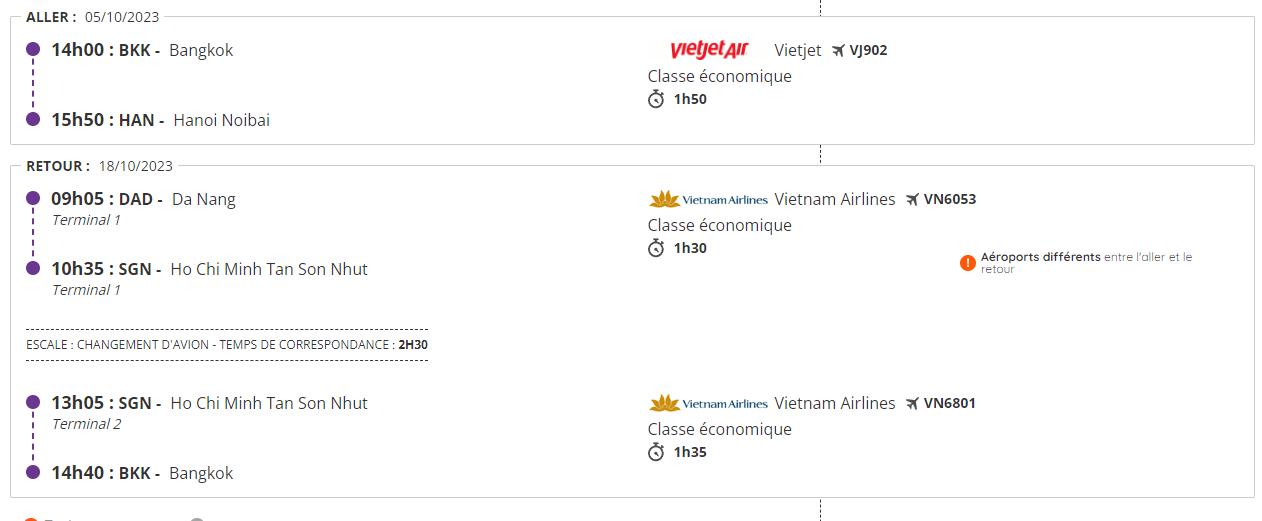Click the plane icon next to VJ902
Viewport: 1262px width, 521px height.
click(x=839, y=50)
